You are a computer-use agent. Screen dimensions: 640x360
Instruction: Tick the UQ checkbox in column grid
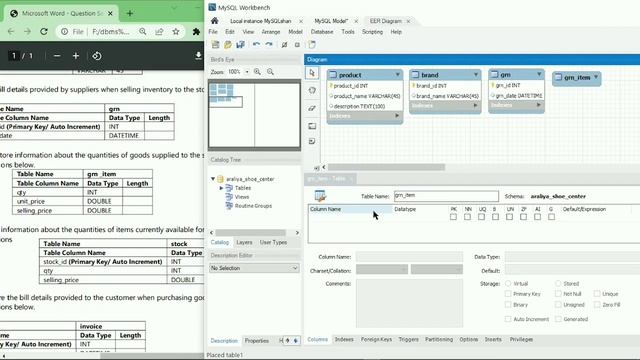pyautogui.click(x=481, y=217)
